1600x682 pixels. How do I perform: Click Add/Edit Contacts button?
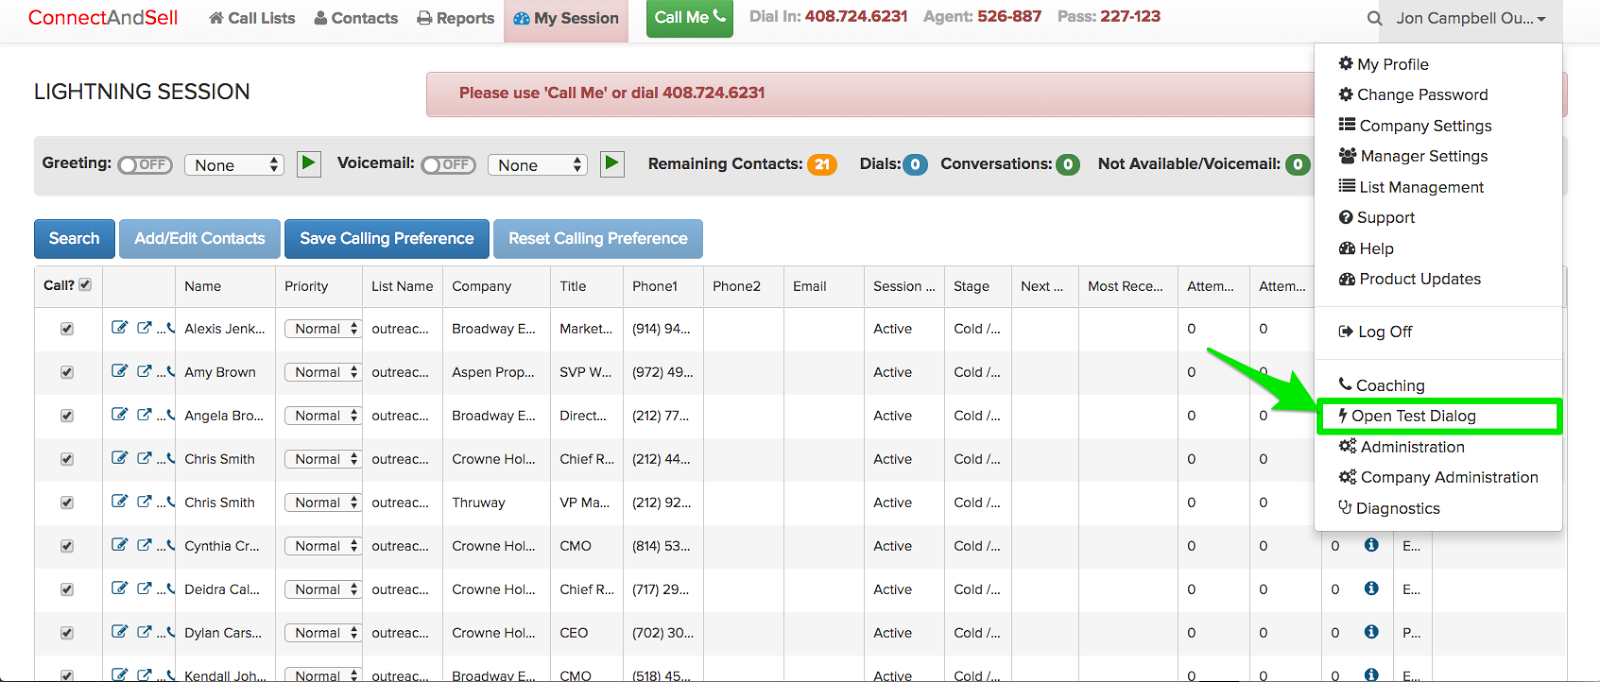click(x=200, y=238)
